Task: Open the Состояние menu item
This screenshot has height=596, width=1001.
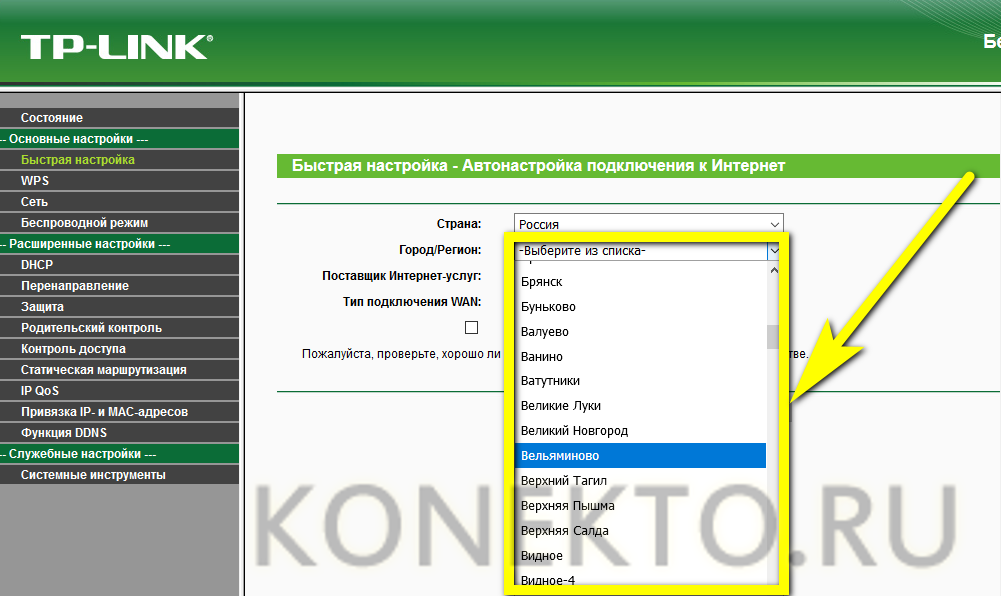Action: pos(119,117)
